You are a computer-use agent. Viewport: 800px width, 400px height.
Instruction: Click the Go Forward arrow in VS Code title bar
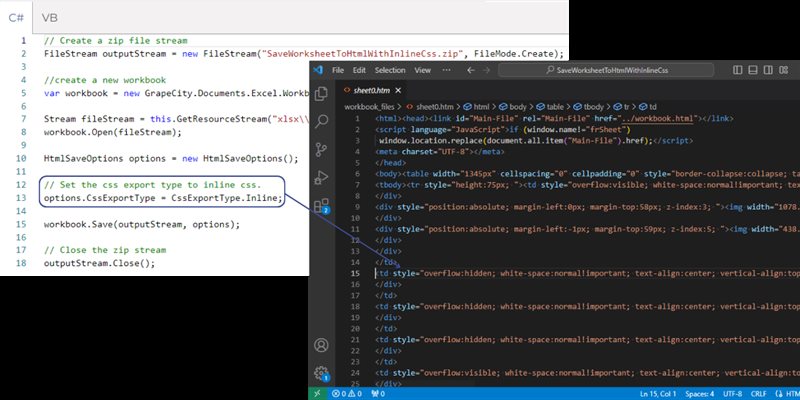click(486, 70)
